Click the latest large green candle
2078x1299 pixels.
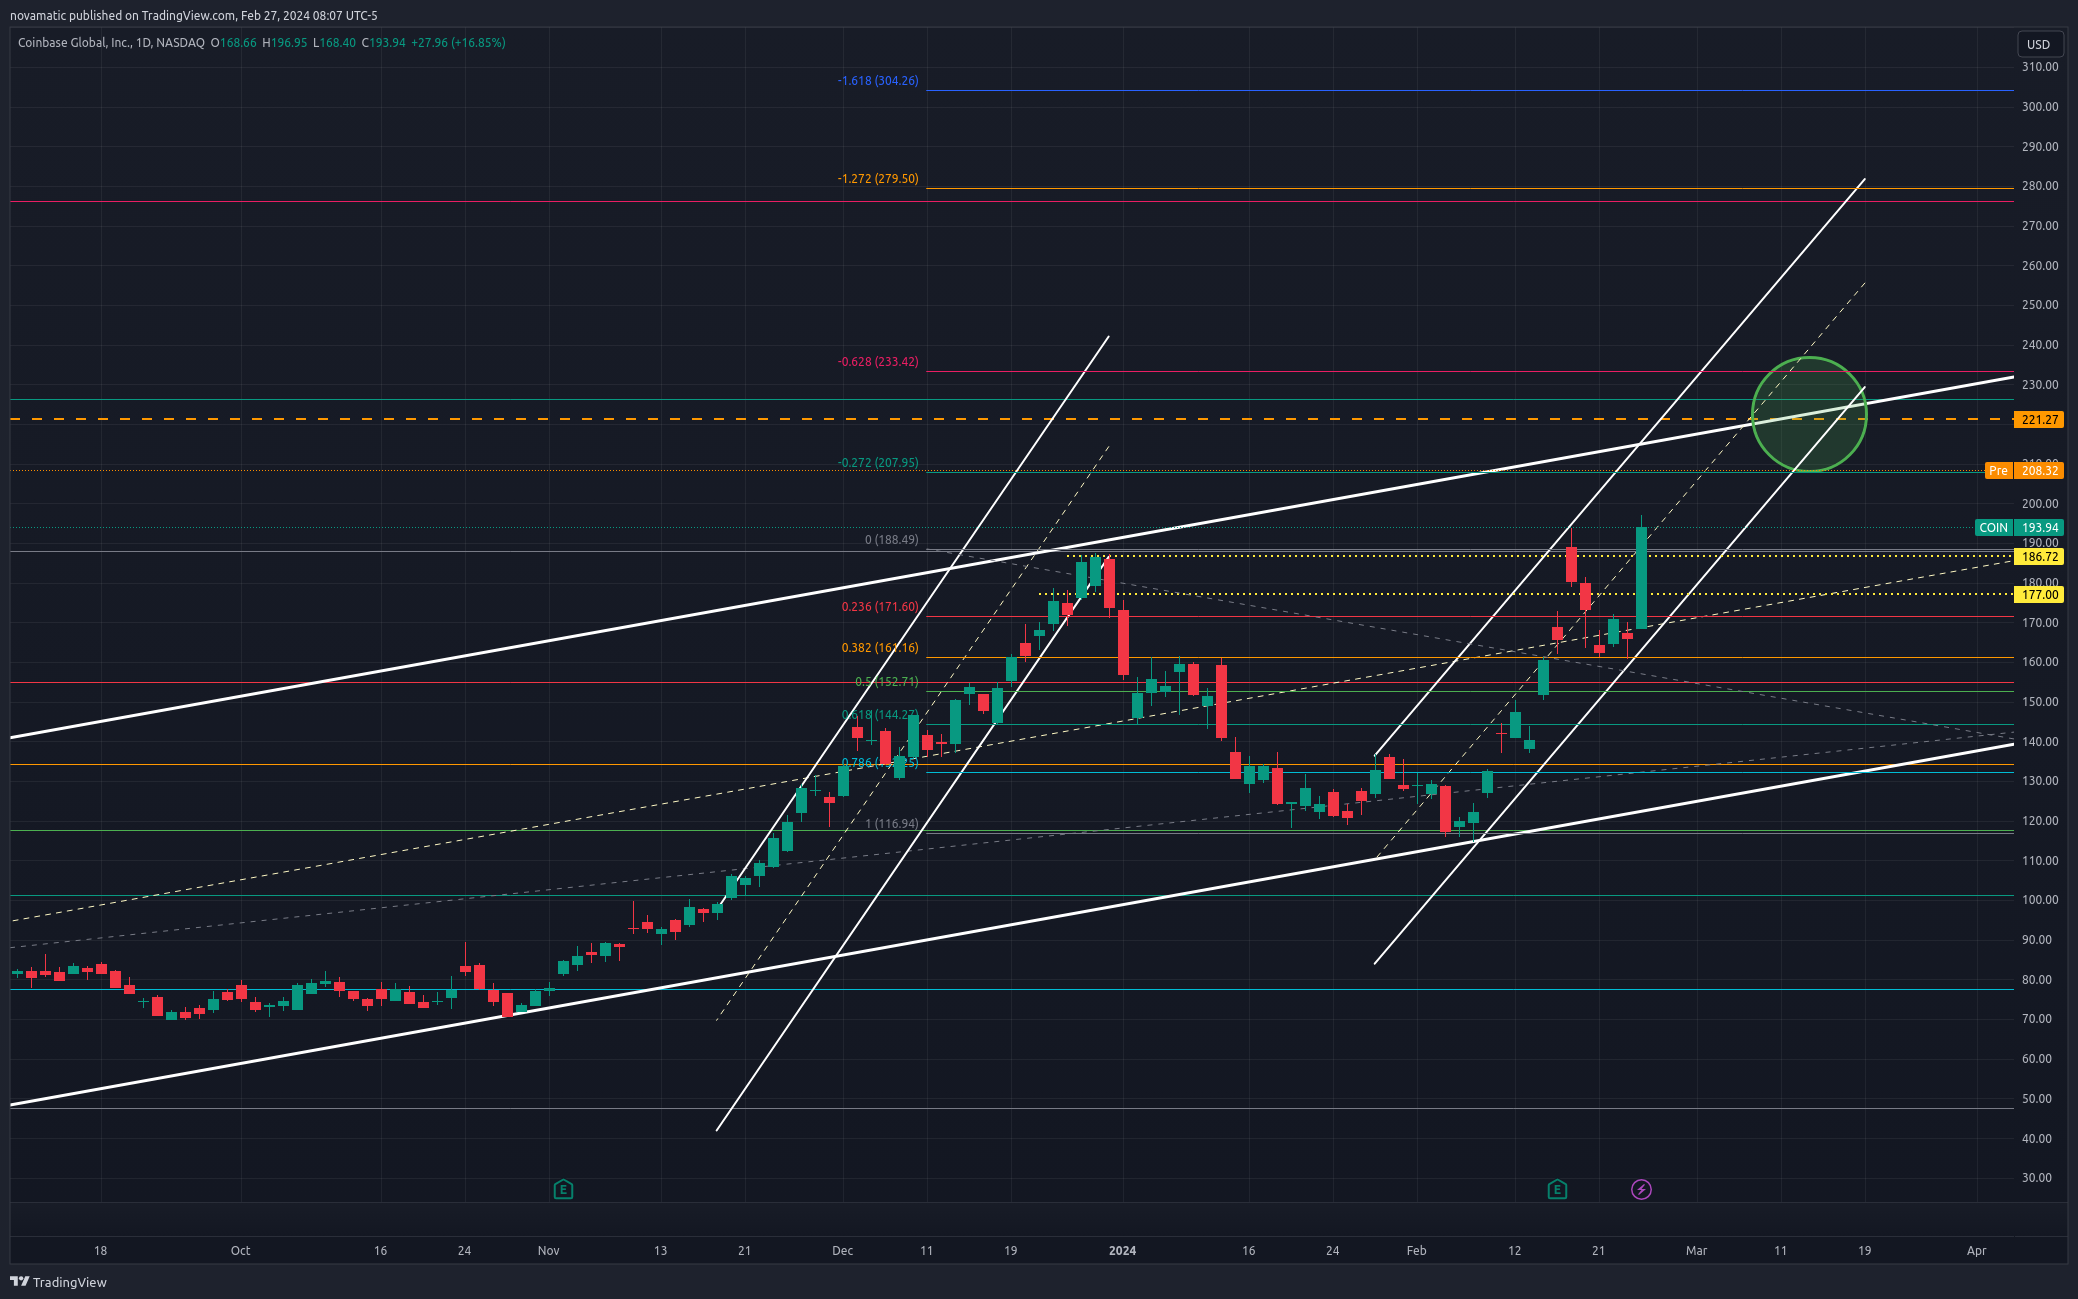pyautogui.click(x=1641, y=578)
